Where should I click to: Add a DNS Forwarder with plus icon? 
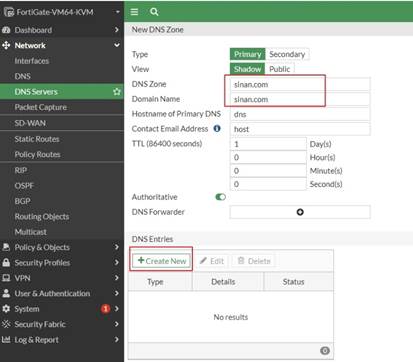pos(300,212)
